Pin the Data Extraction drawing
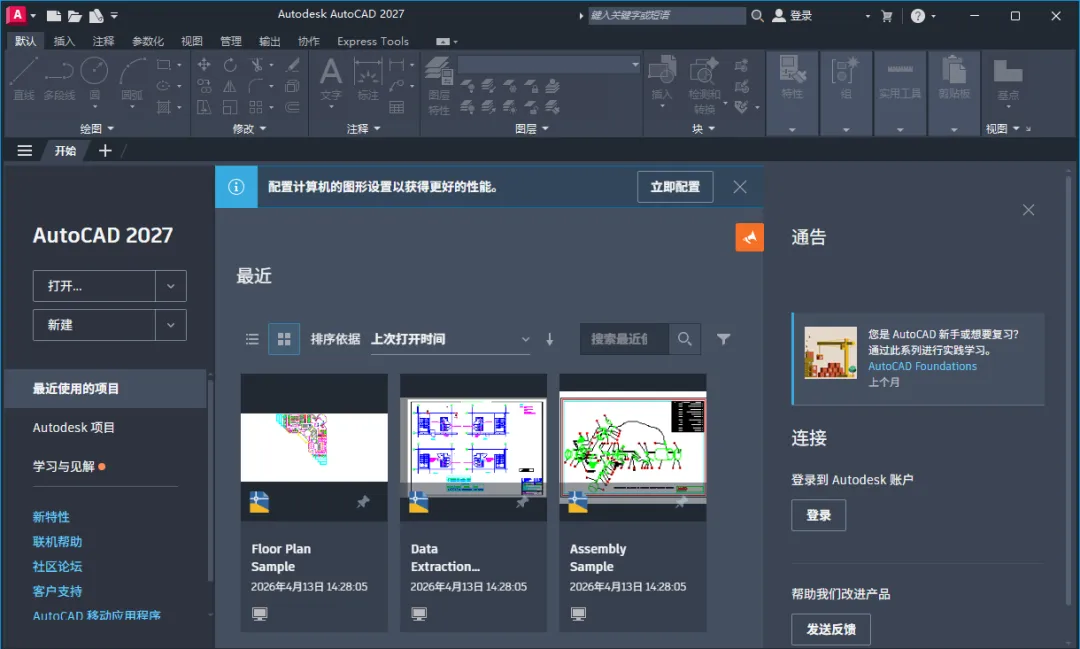The image size is (1080, 649). (522, 502)
